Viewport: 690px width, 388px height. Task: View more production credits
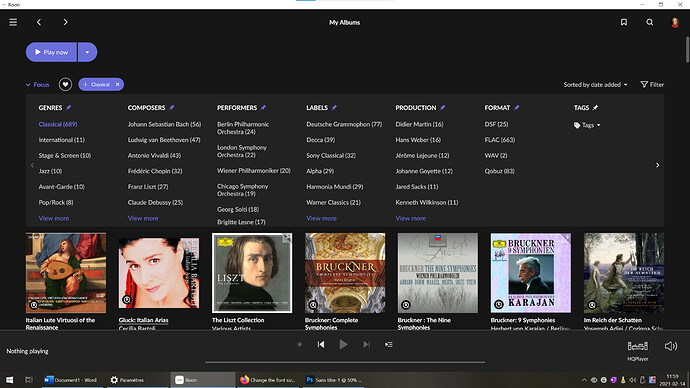coord(411,218)
